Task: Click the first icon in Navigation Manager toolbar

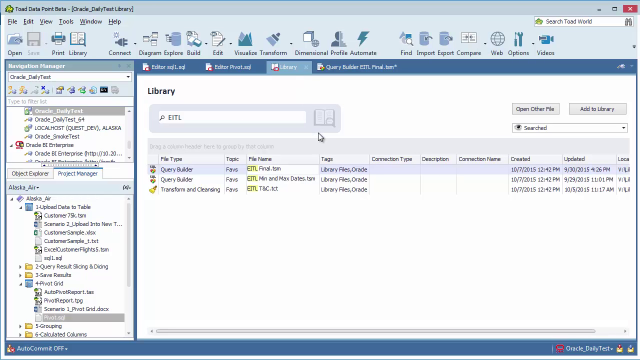Action: 12,90
